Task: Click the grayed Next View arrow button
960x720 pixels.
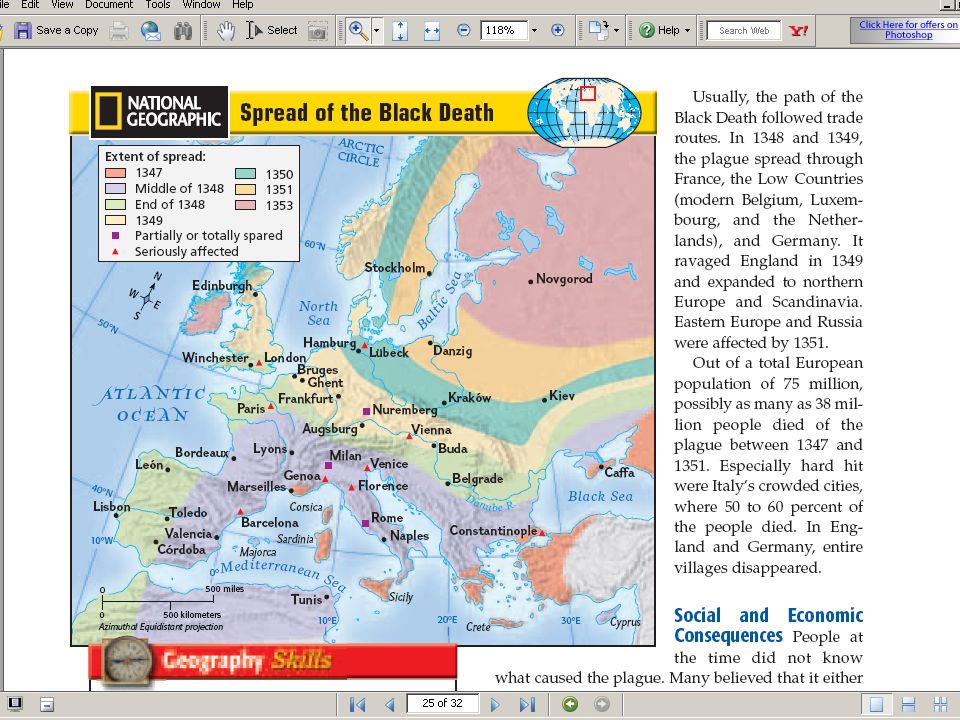Action: pos(602,704)
